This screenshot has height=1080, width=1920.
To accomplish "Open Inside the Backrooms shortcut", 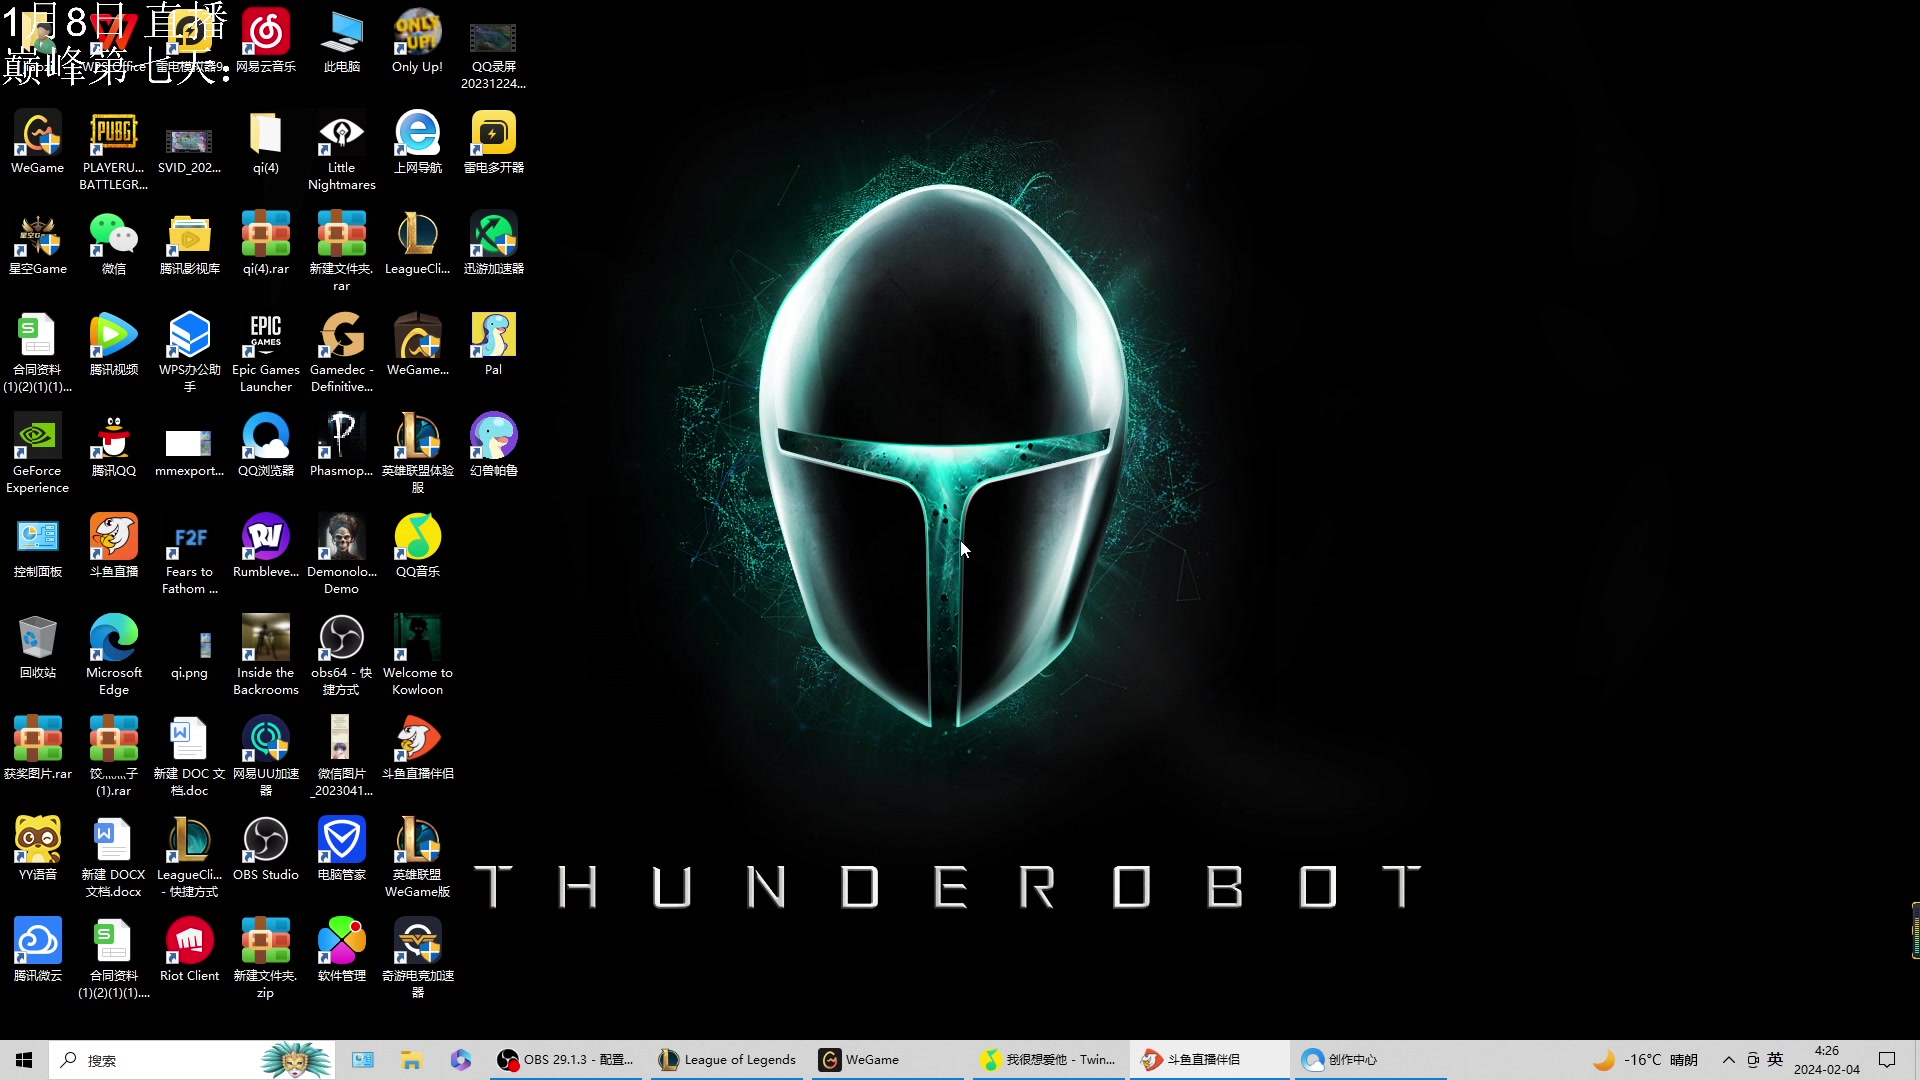I will click(266, 656).
